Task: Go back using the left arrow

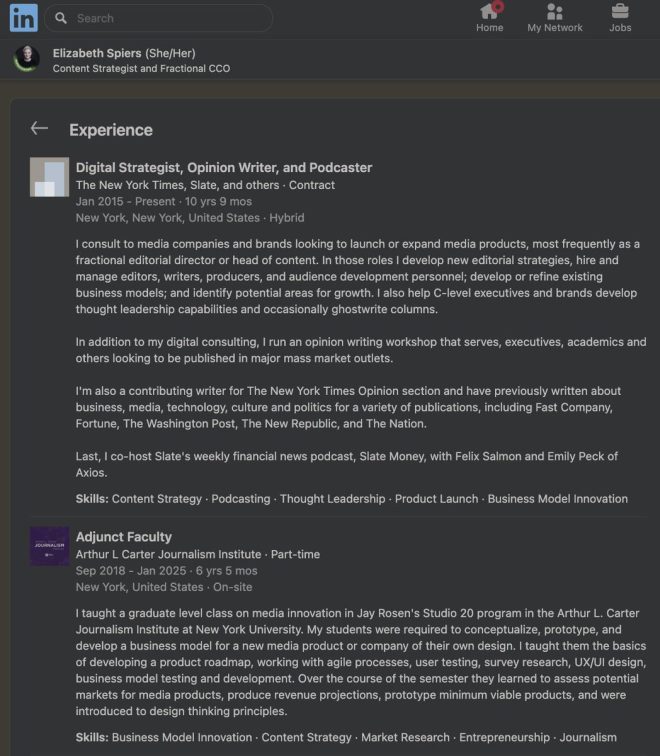Action: [39, 128]
